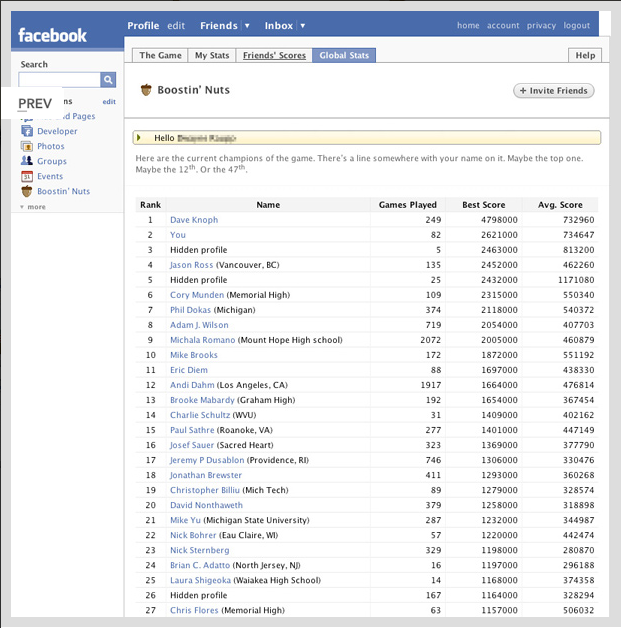Viewport: 621px width, 628px height.
Task: Open the Friends header link
Action: pos(219,26)
